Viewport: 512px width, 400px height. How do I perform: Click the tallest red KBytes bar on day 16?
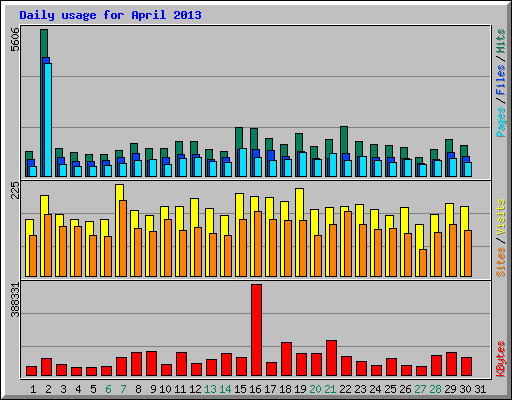[256, 330]
